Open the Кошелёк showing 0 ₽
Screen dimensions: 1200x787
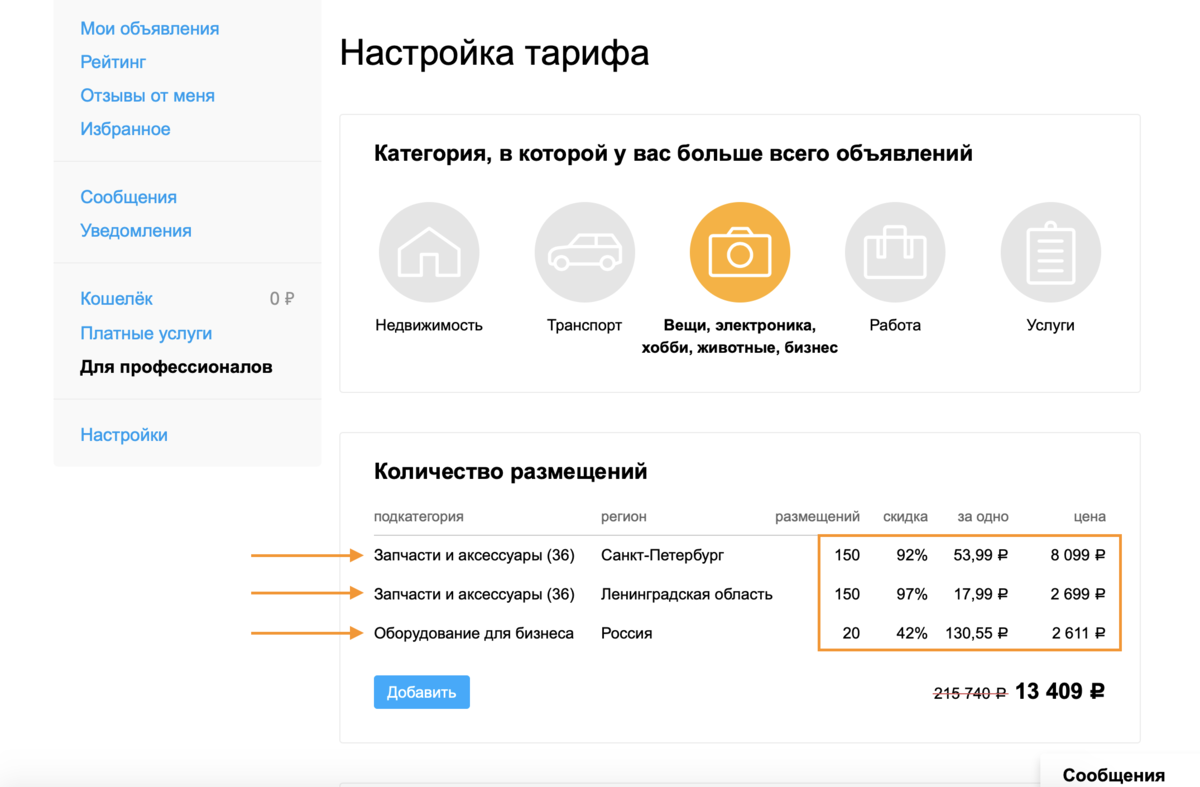113,298
